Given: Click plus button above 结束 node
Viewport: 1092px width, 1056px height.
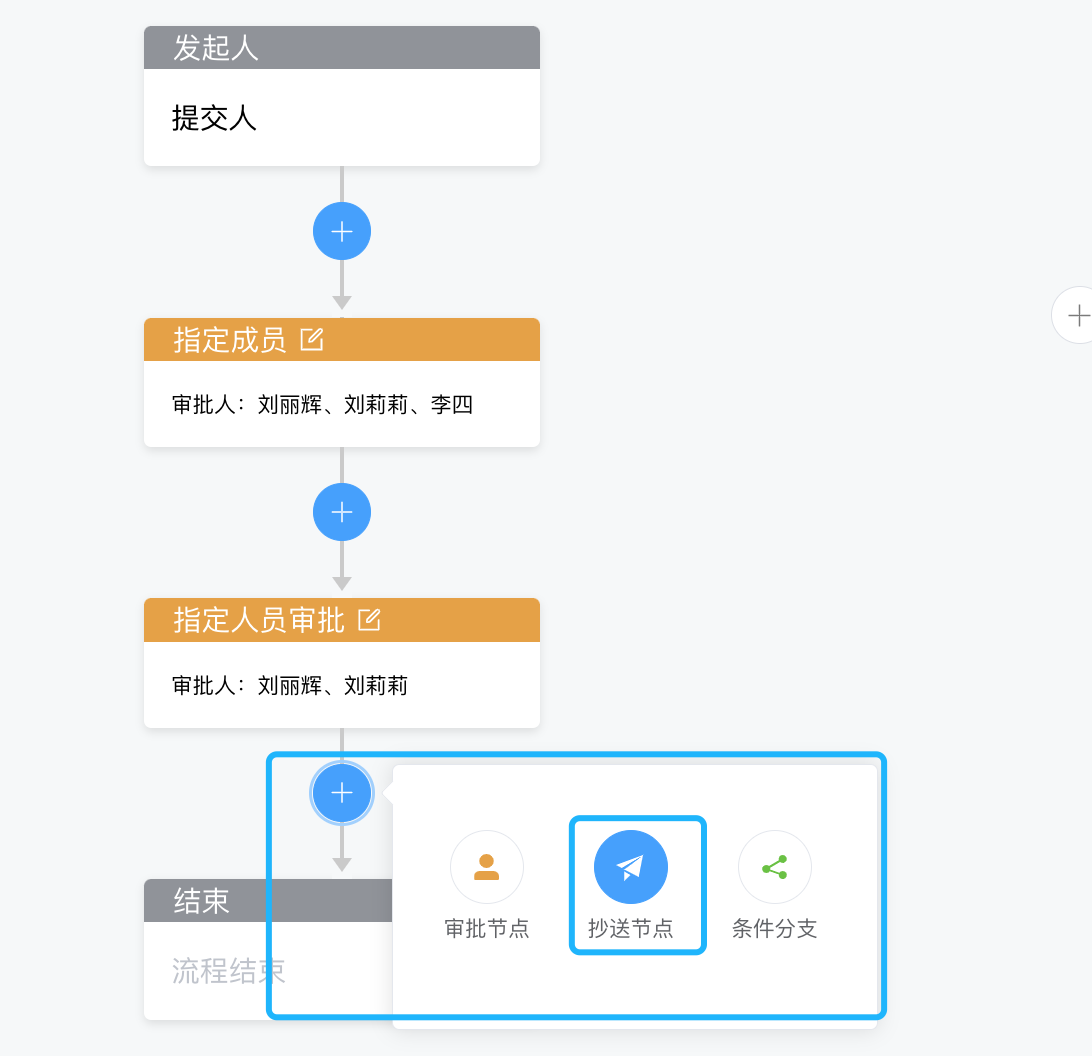Looking at the screenshot, I should (341, 793).
